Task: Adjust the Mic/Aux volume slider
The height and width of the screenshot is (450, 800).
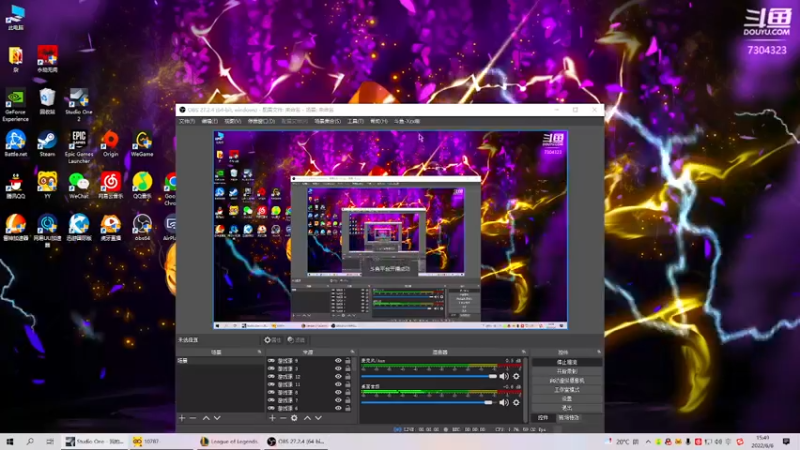Action: [x=429, y=377]
